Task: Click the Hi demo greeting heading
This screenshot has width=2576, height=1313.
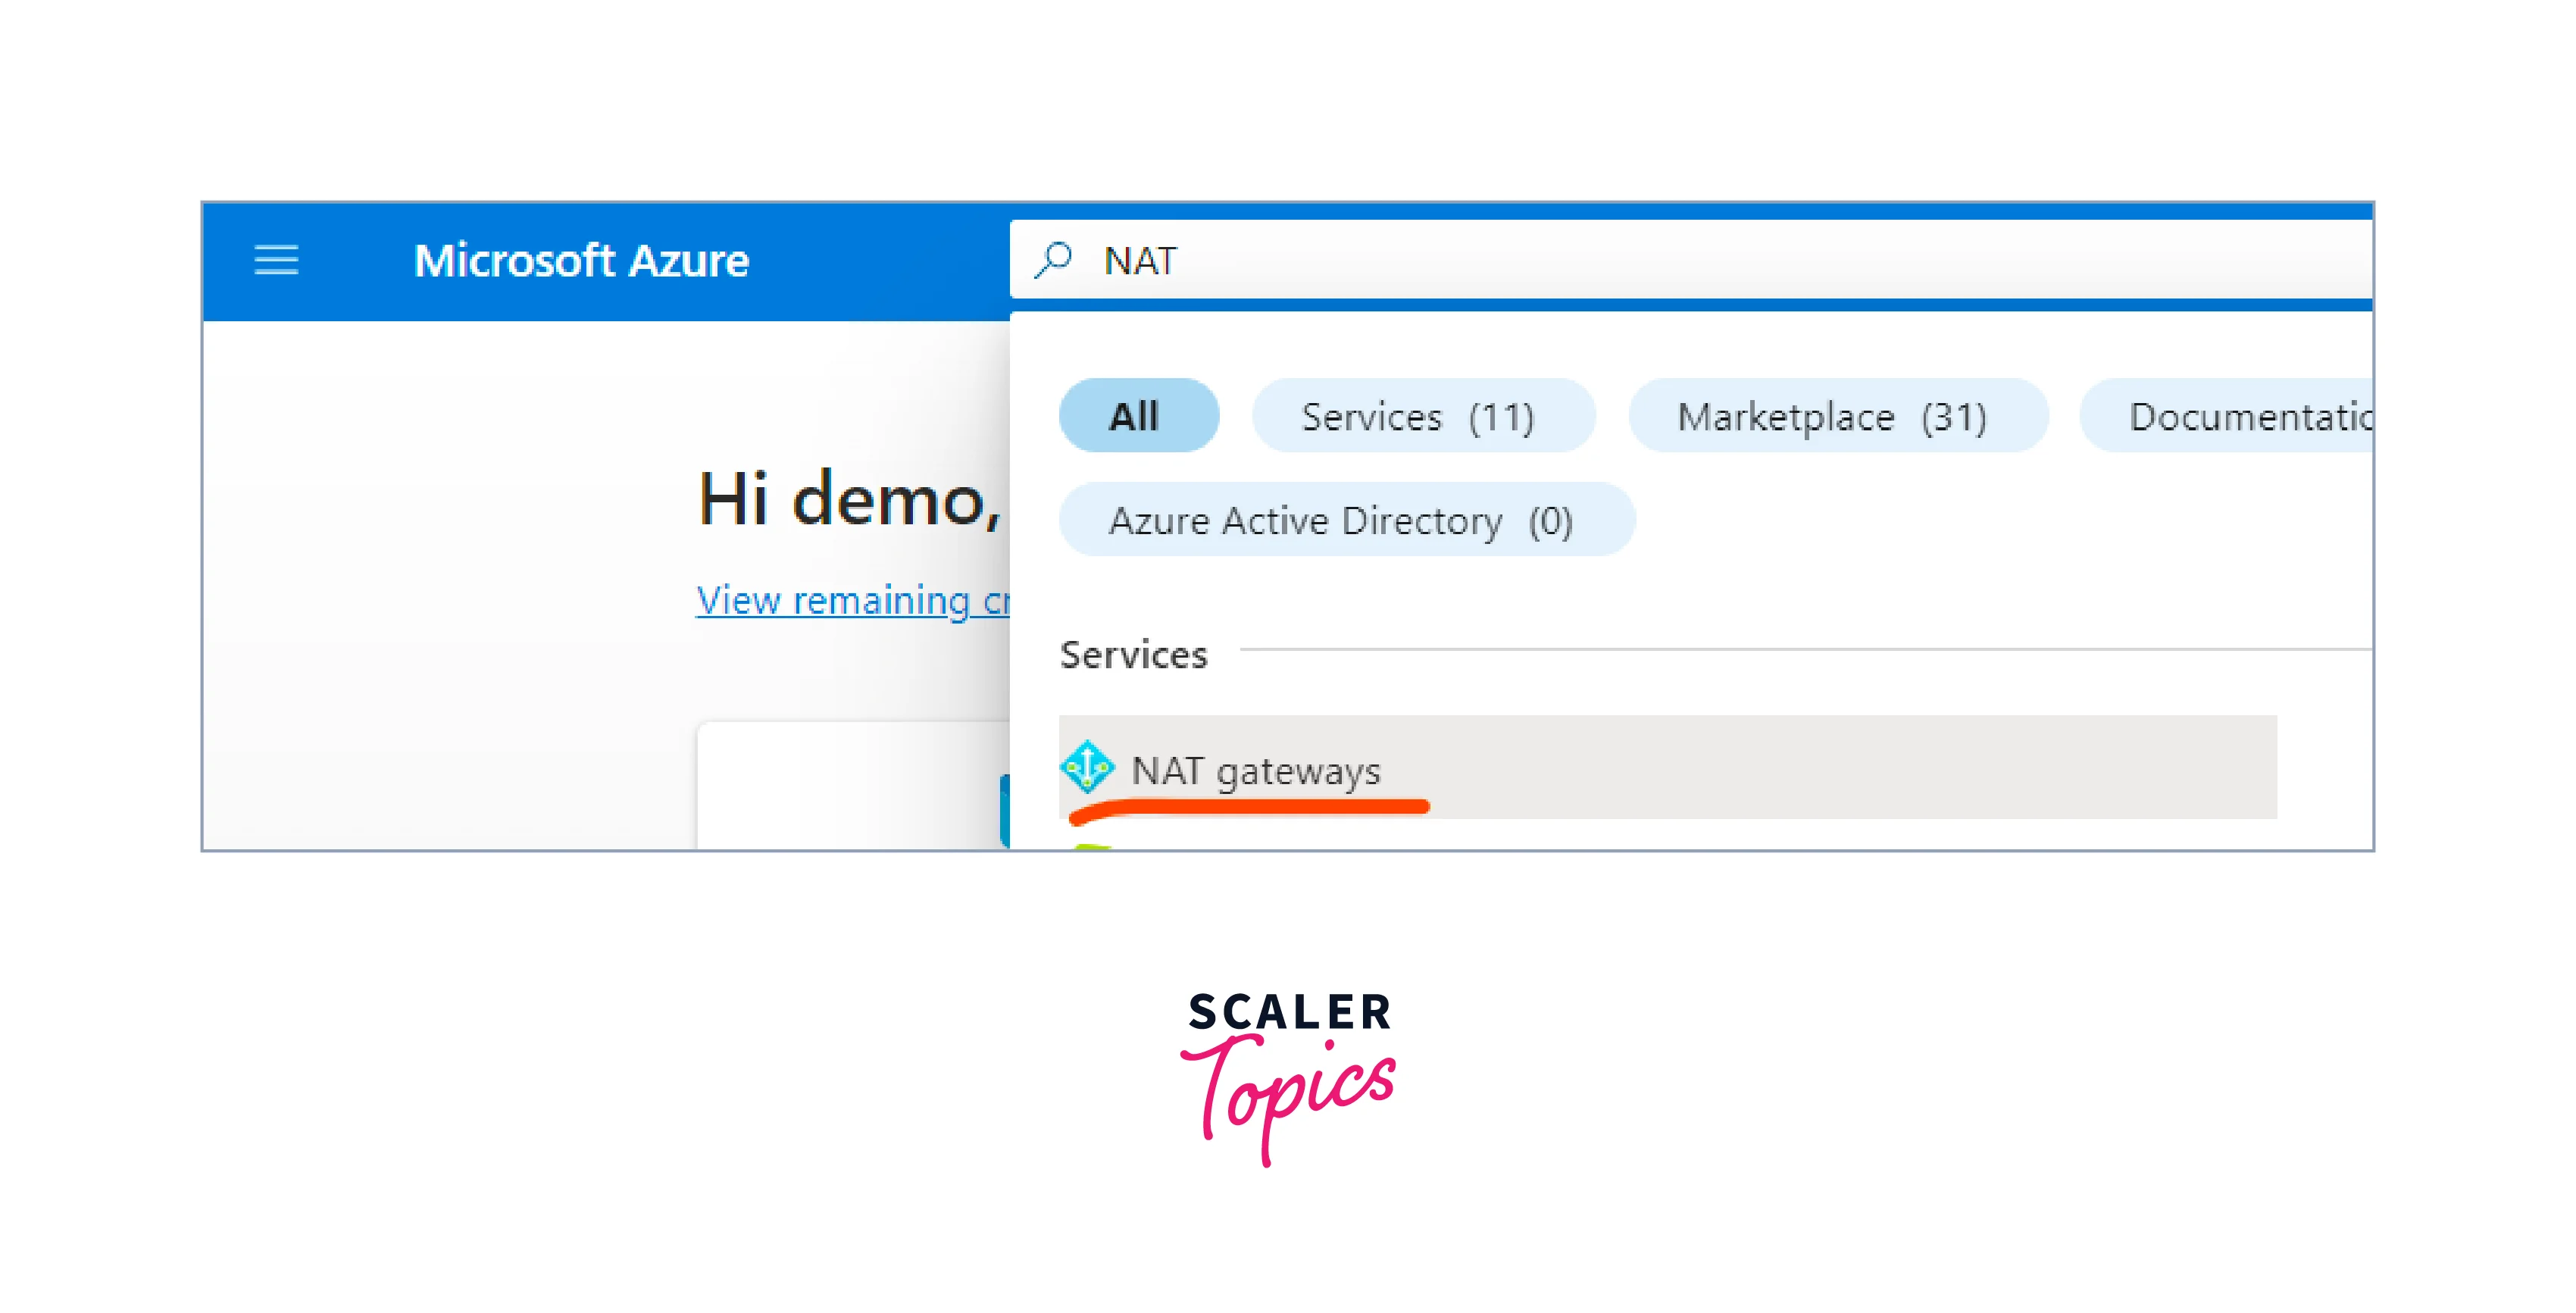Action: [850, 498]
